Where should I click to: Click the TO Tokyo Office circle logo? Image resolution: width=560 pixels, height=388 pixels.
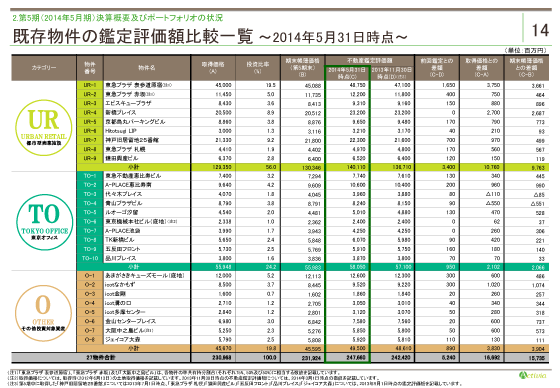click(44, 222)
